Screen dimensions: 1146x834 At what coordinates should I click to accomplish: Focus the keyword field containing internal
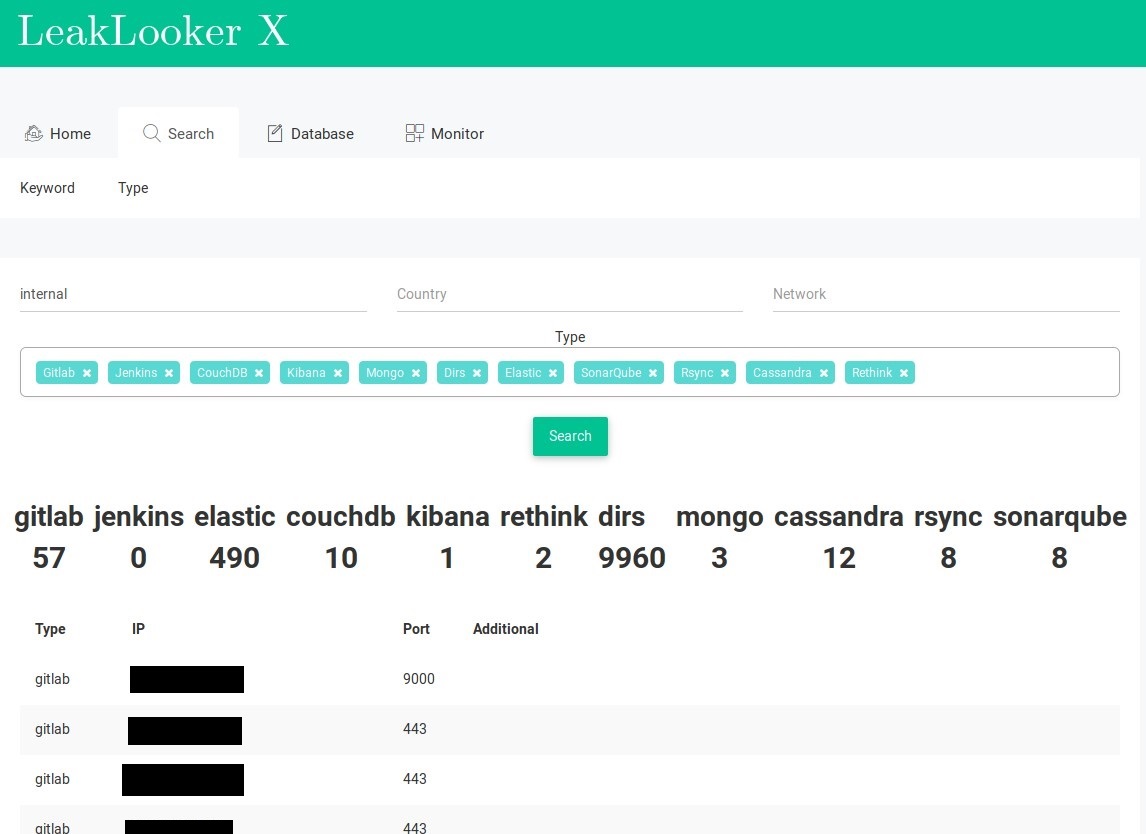coord(193,294)
